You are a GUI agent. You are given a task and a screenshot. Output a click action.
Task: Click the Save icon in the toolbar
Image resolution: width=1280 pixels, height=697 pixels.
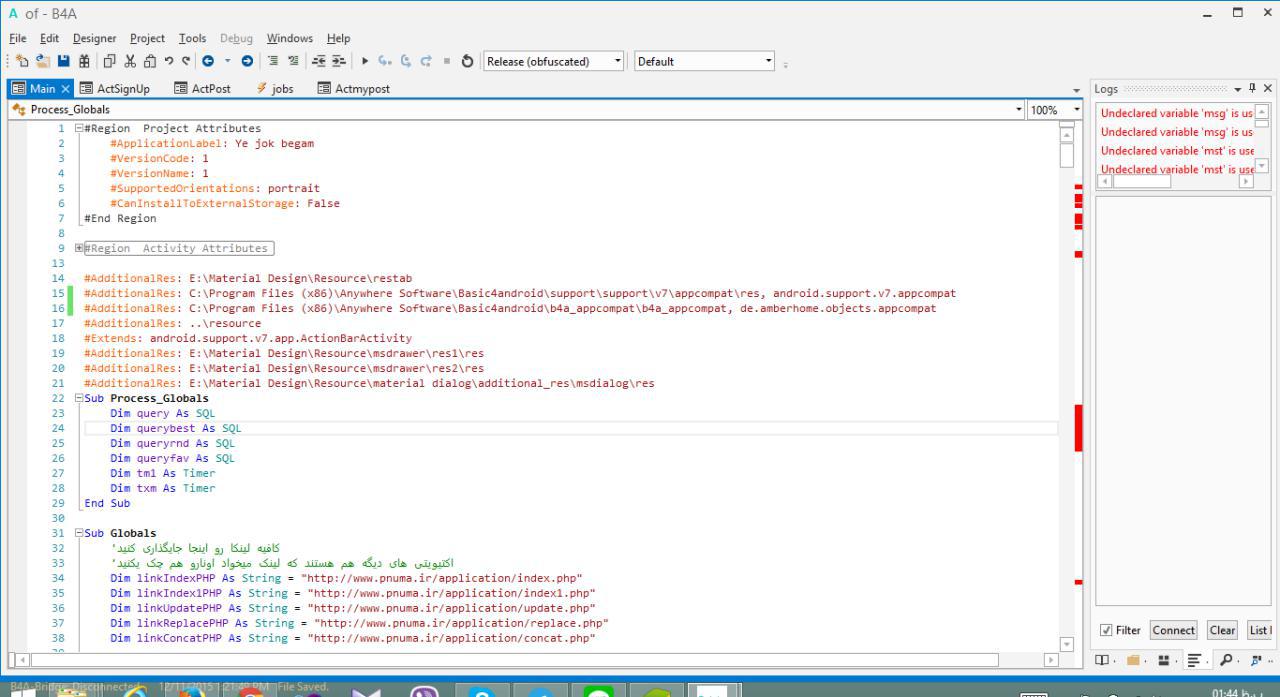coord(64,61)
